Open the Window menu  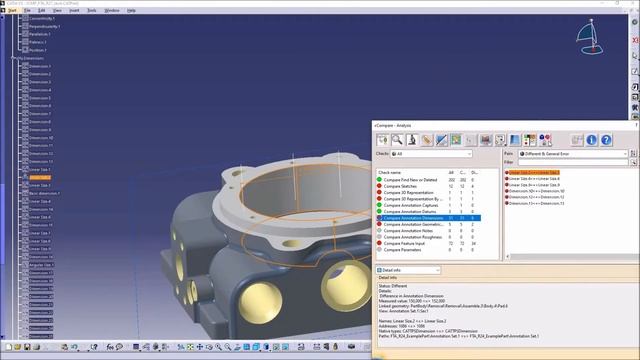[111, 10]
